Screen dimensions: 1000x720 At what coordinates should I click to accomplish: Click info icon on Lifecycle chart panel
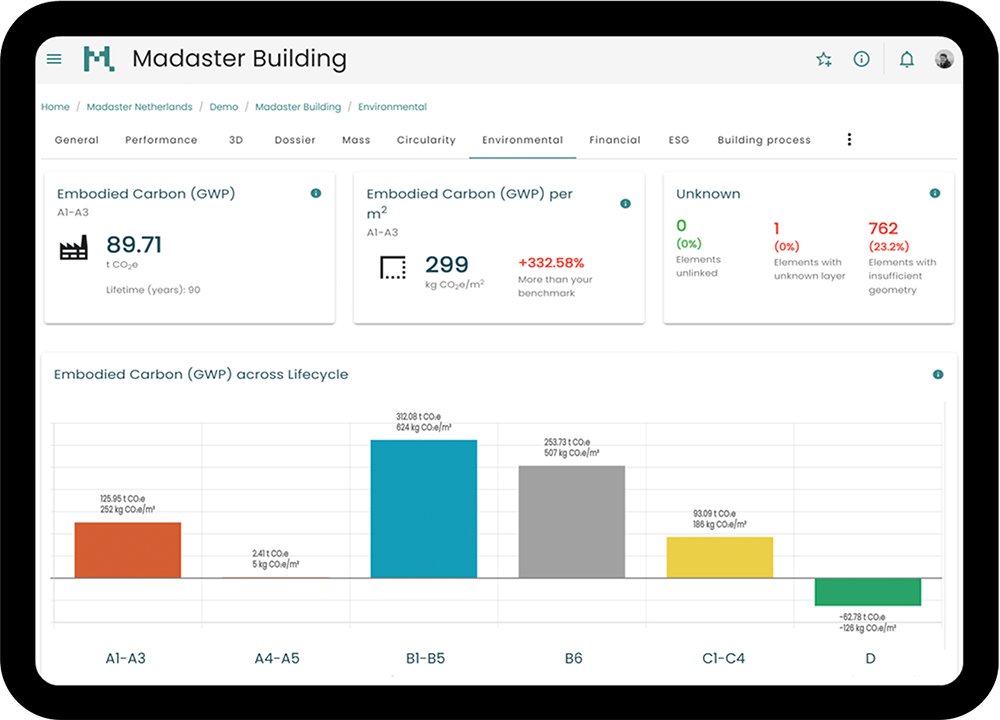[938, 374]
